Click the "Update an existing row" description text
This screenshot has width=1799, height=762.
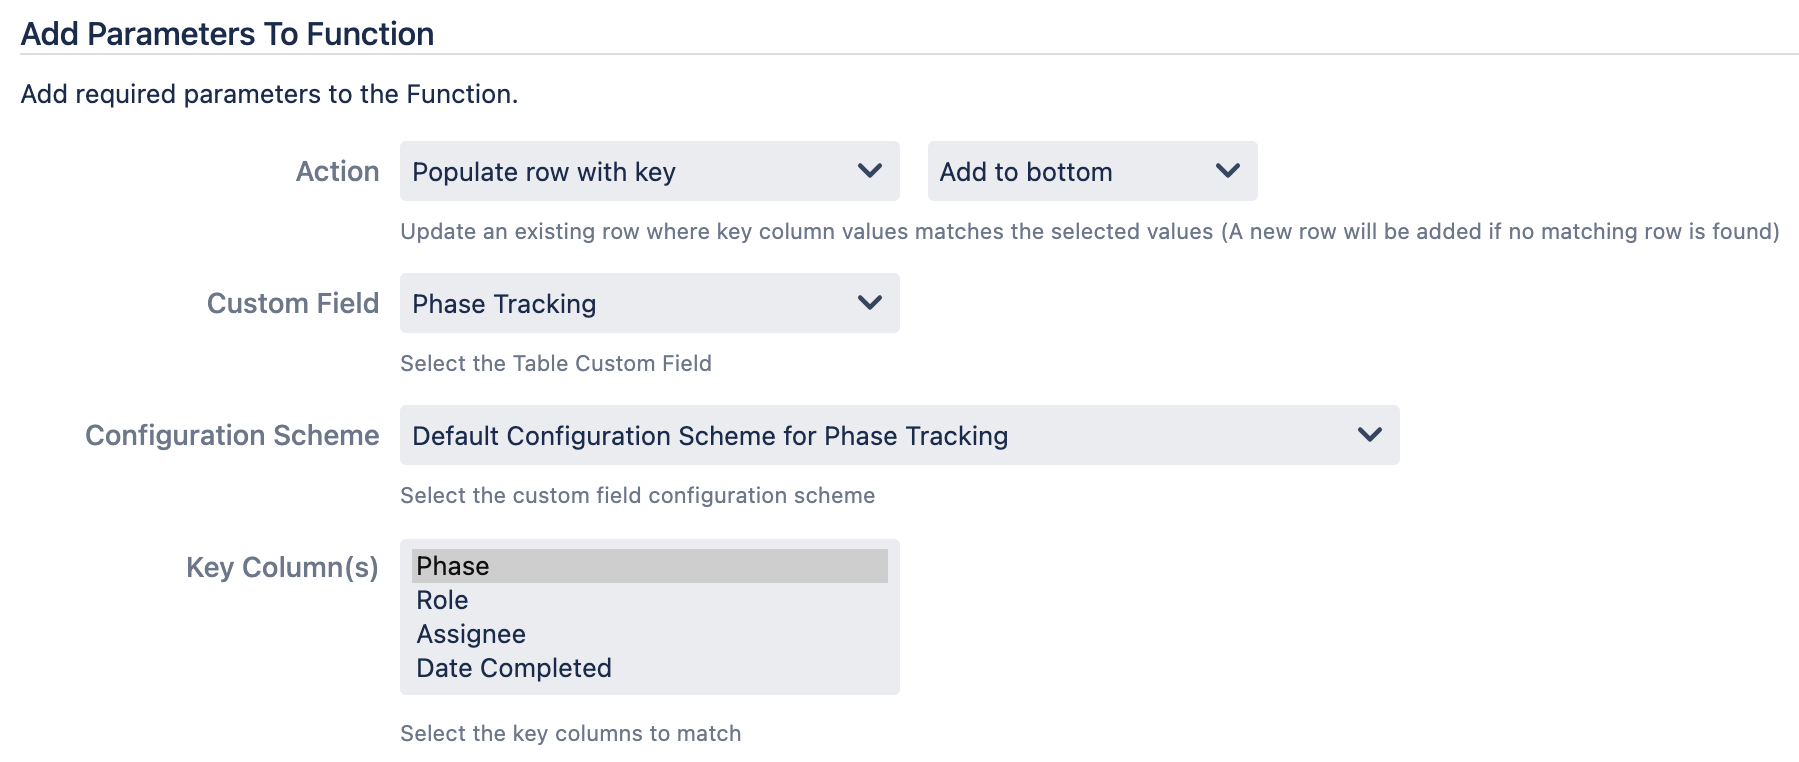(x=1089, y=232)
